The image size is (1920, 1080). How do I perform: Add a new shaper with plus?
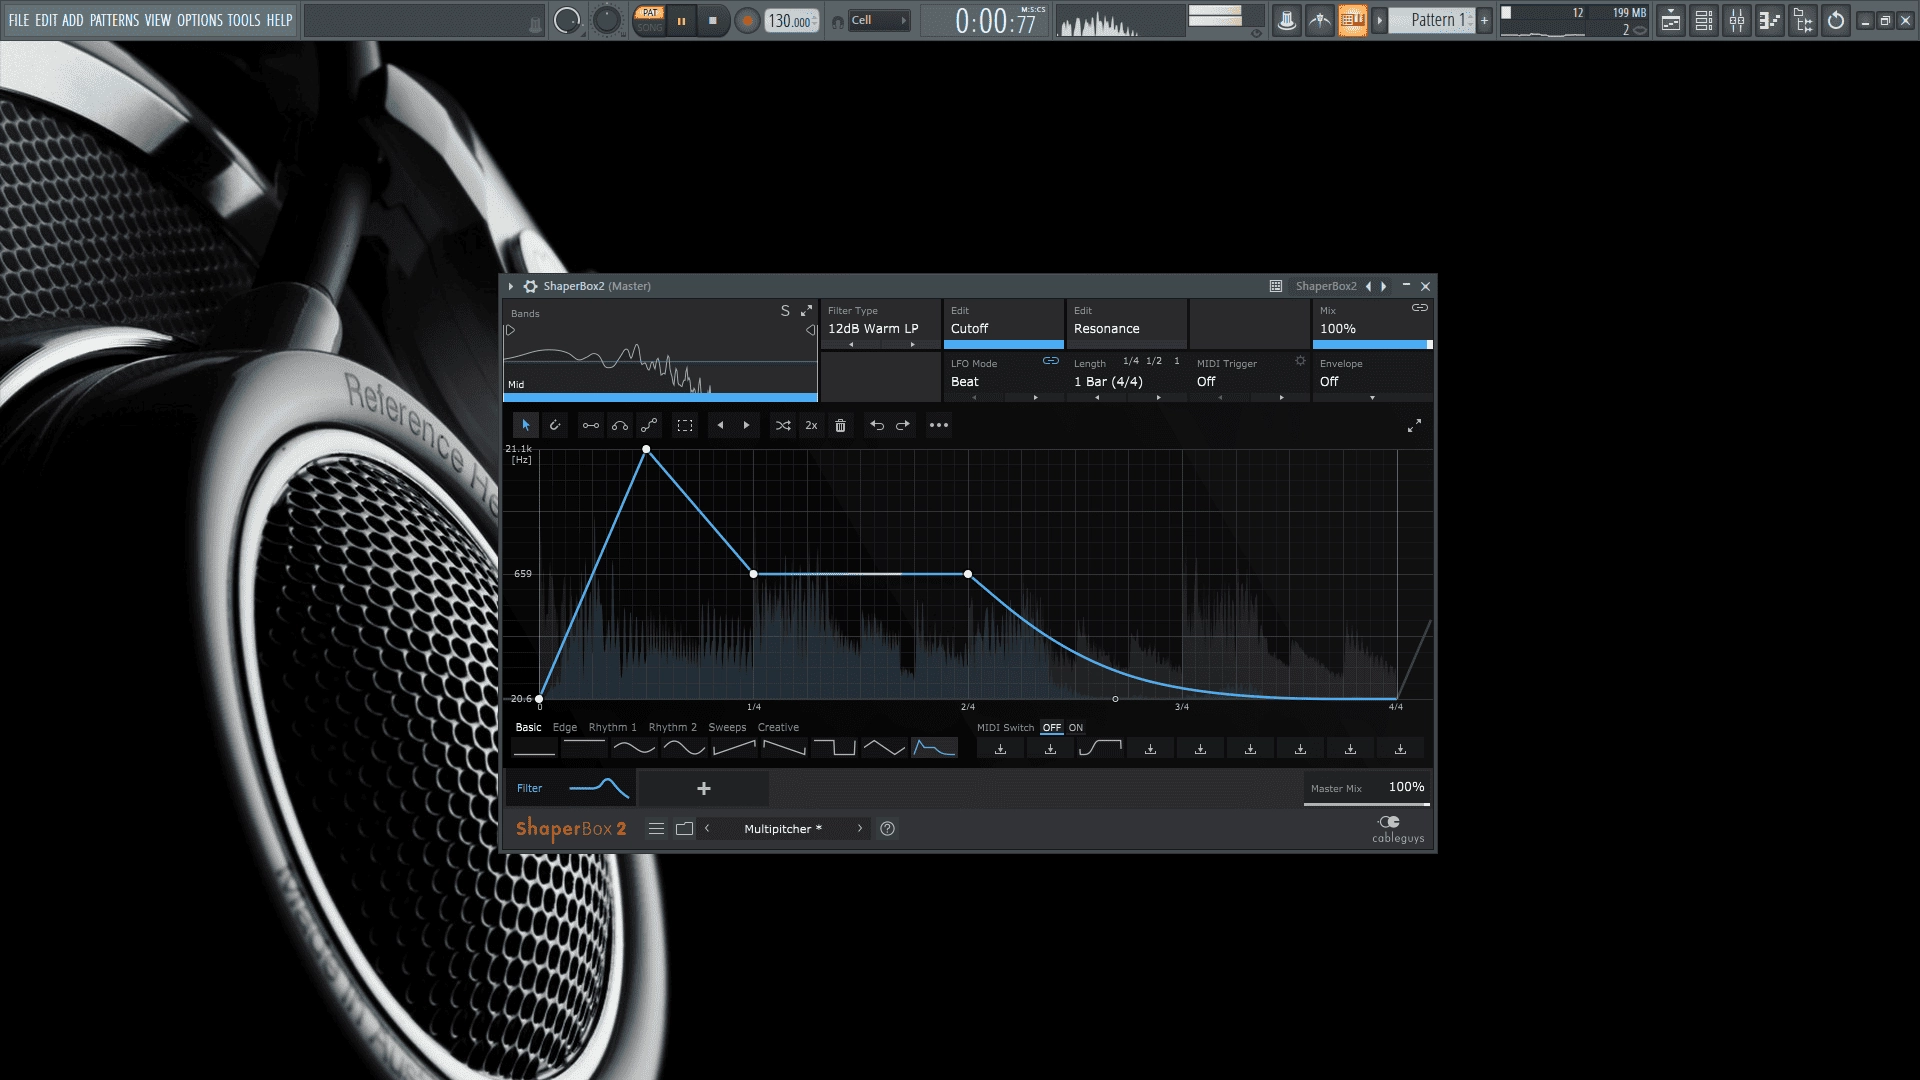tap(703, 789)
